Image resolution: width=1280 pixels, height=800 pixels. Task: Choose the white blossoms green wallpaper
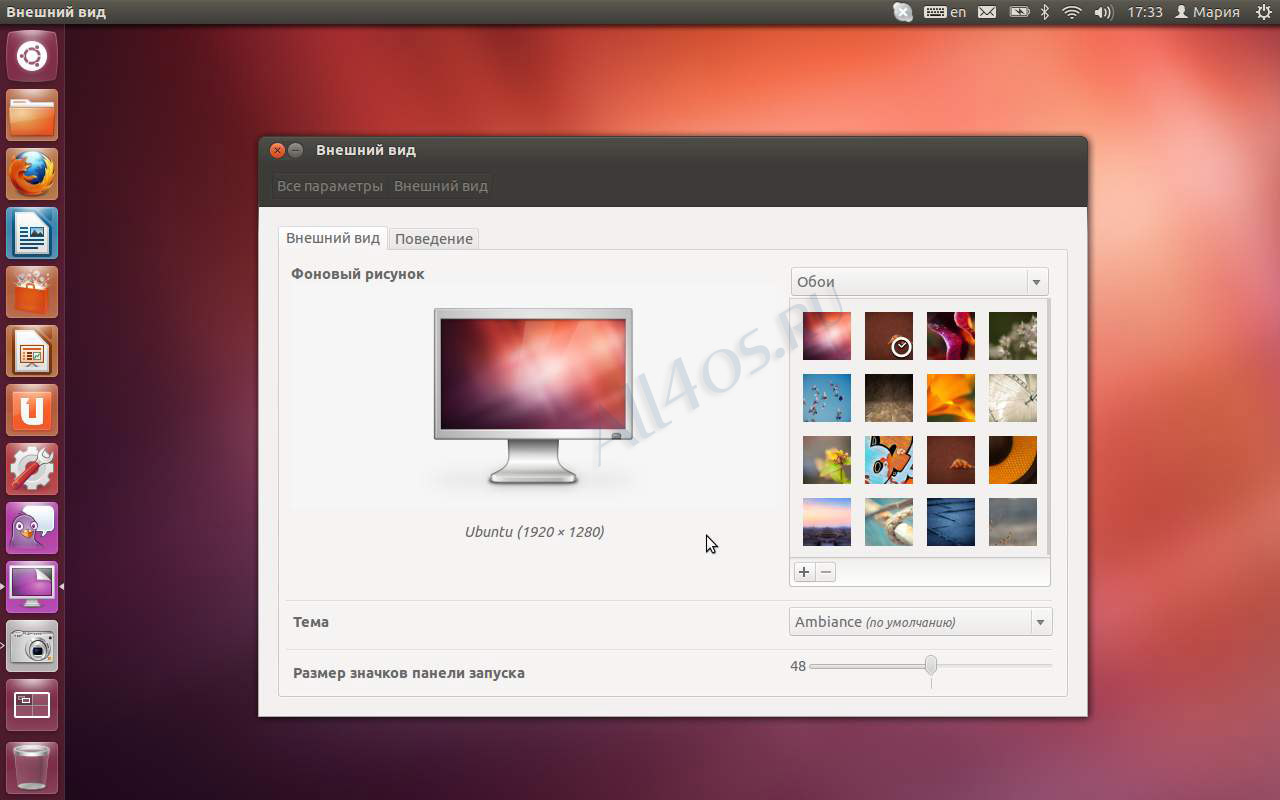1013,336
